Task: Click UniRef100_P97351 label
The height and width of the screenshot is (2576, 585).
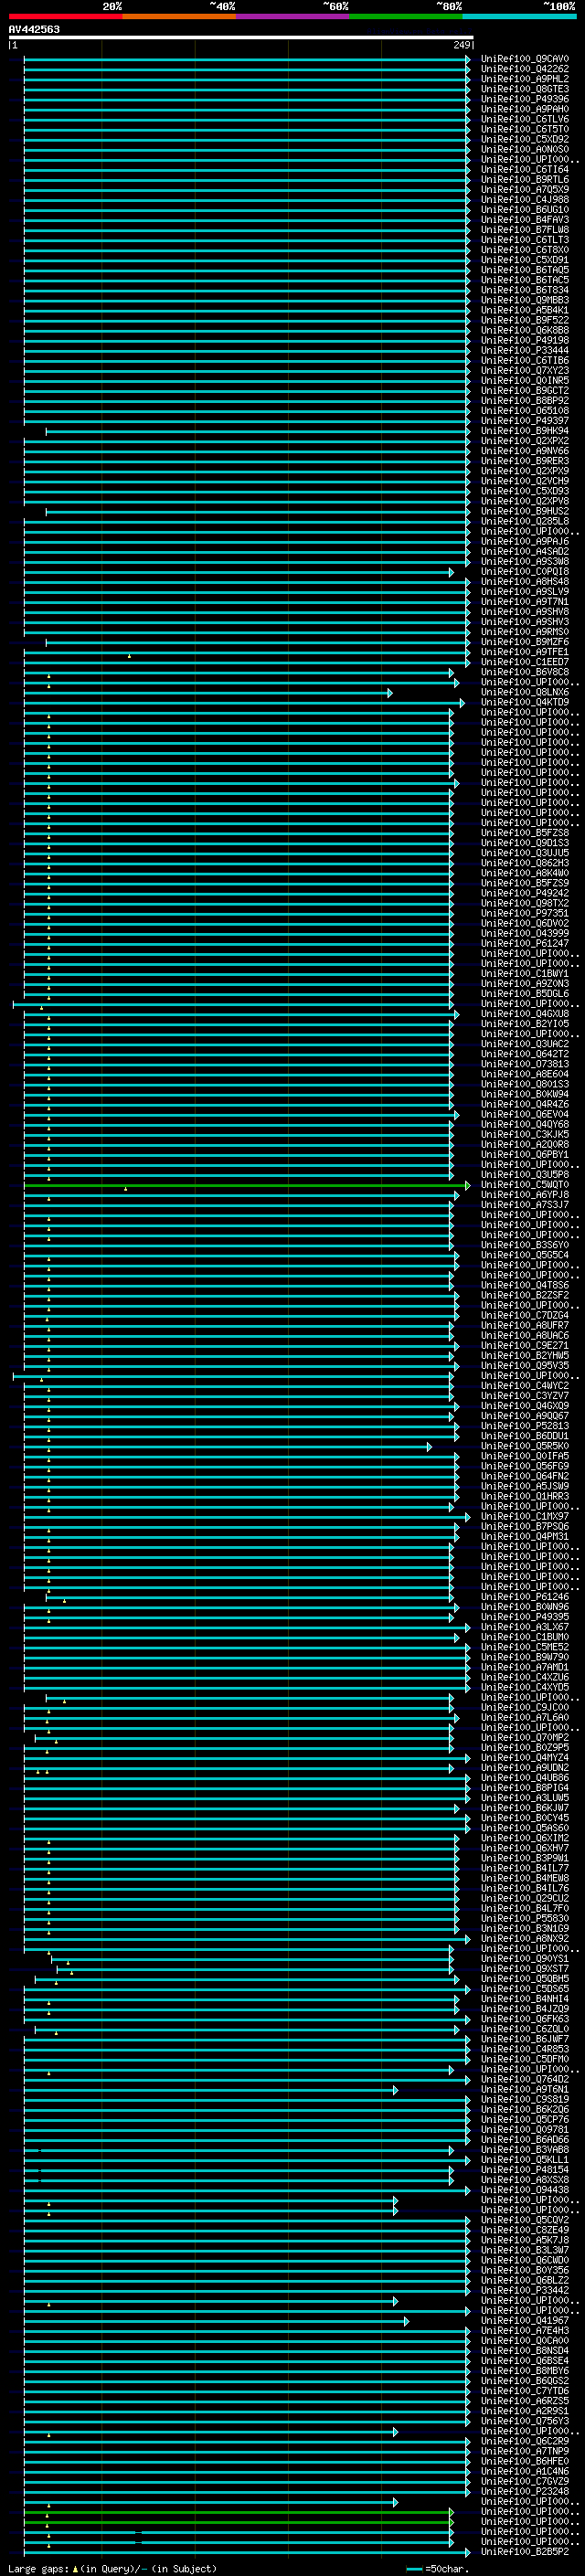Action: [524, 913]
